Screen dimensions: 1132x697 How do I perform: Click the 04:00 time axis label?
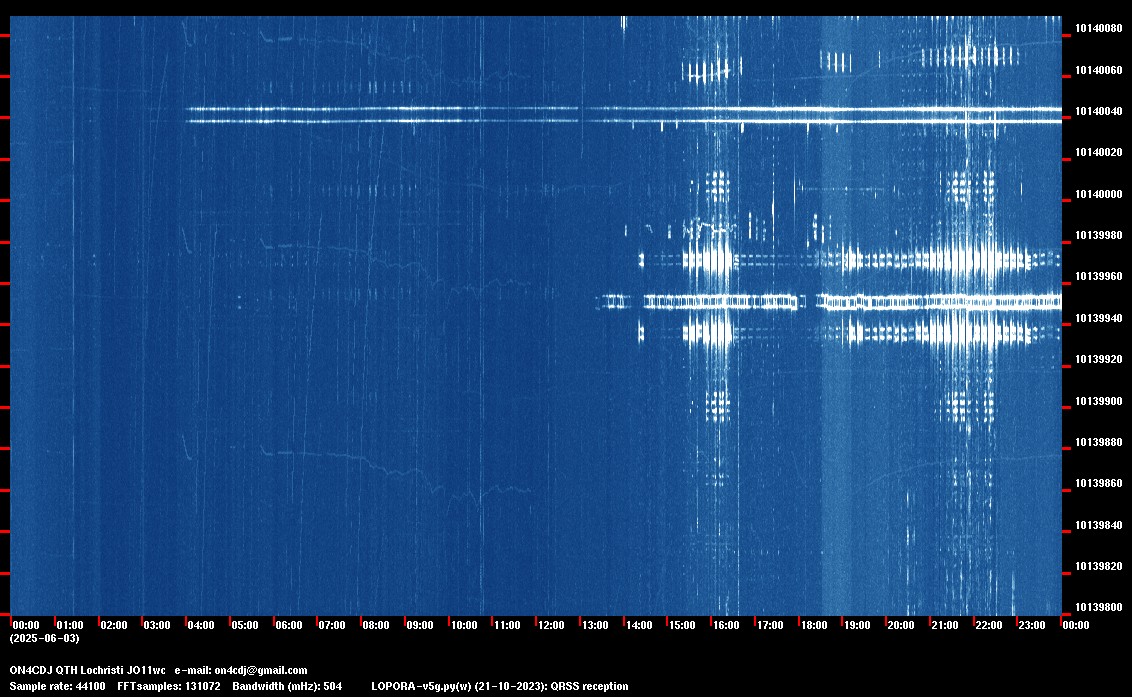click(x=201, y=625)
